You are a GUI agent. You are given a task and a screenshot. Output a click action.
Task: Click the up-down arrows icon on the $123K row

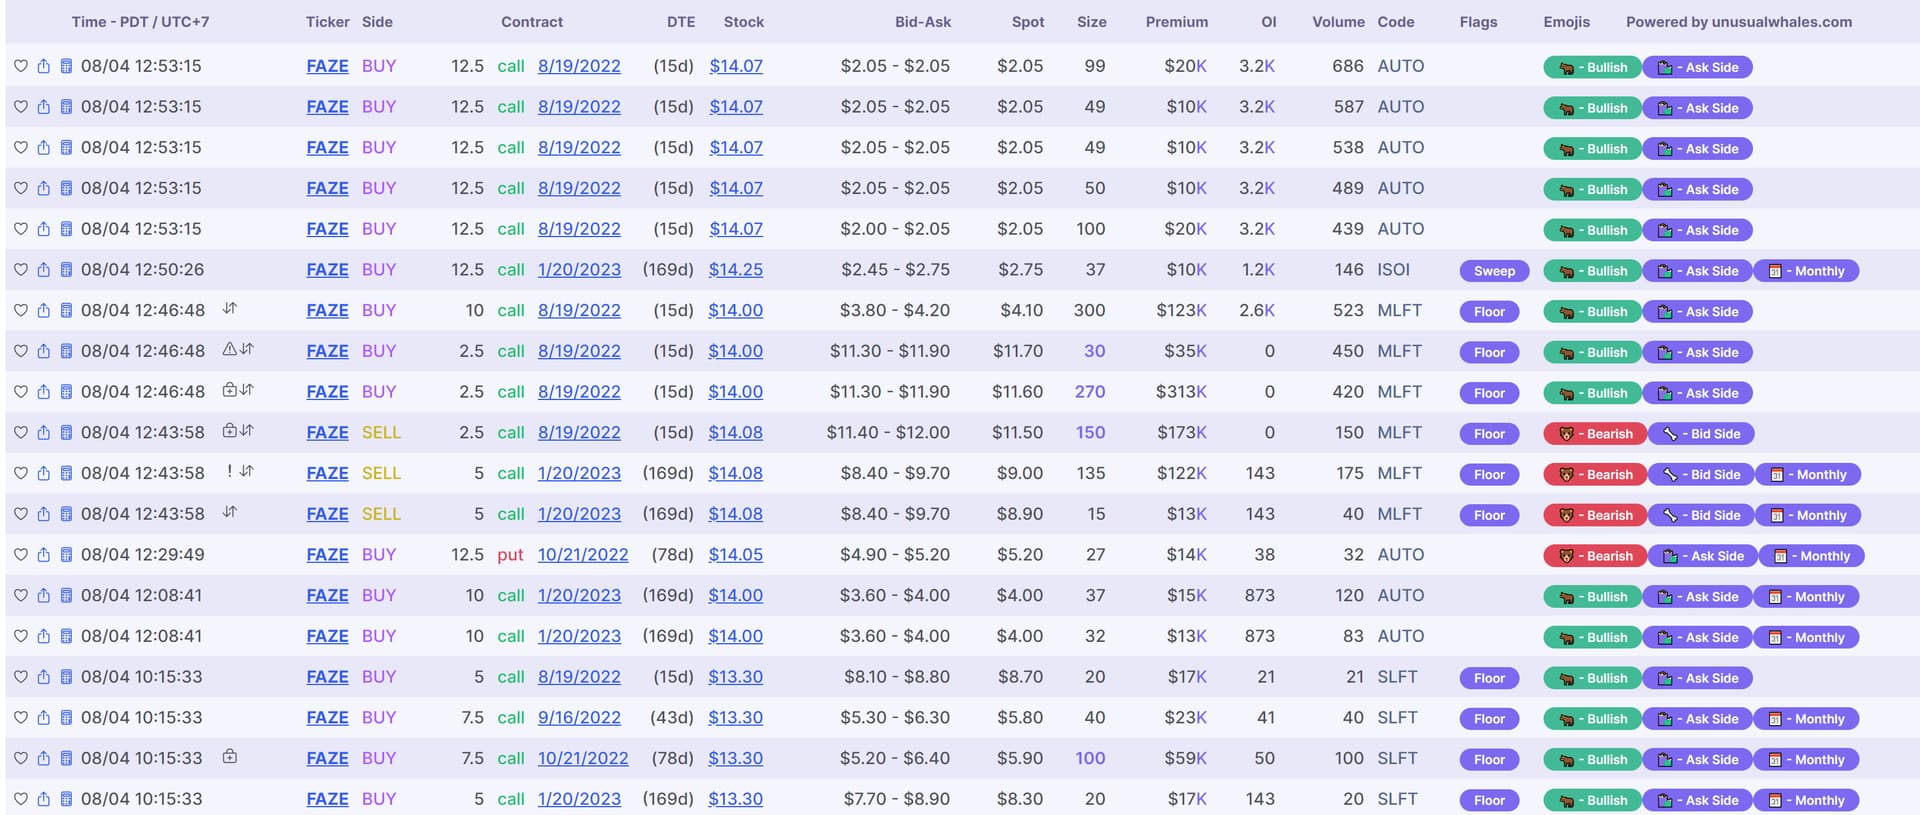click(x=230, y=308)
